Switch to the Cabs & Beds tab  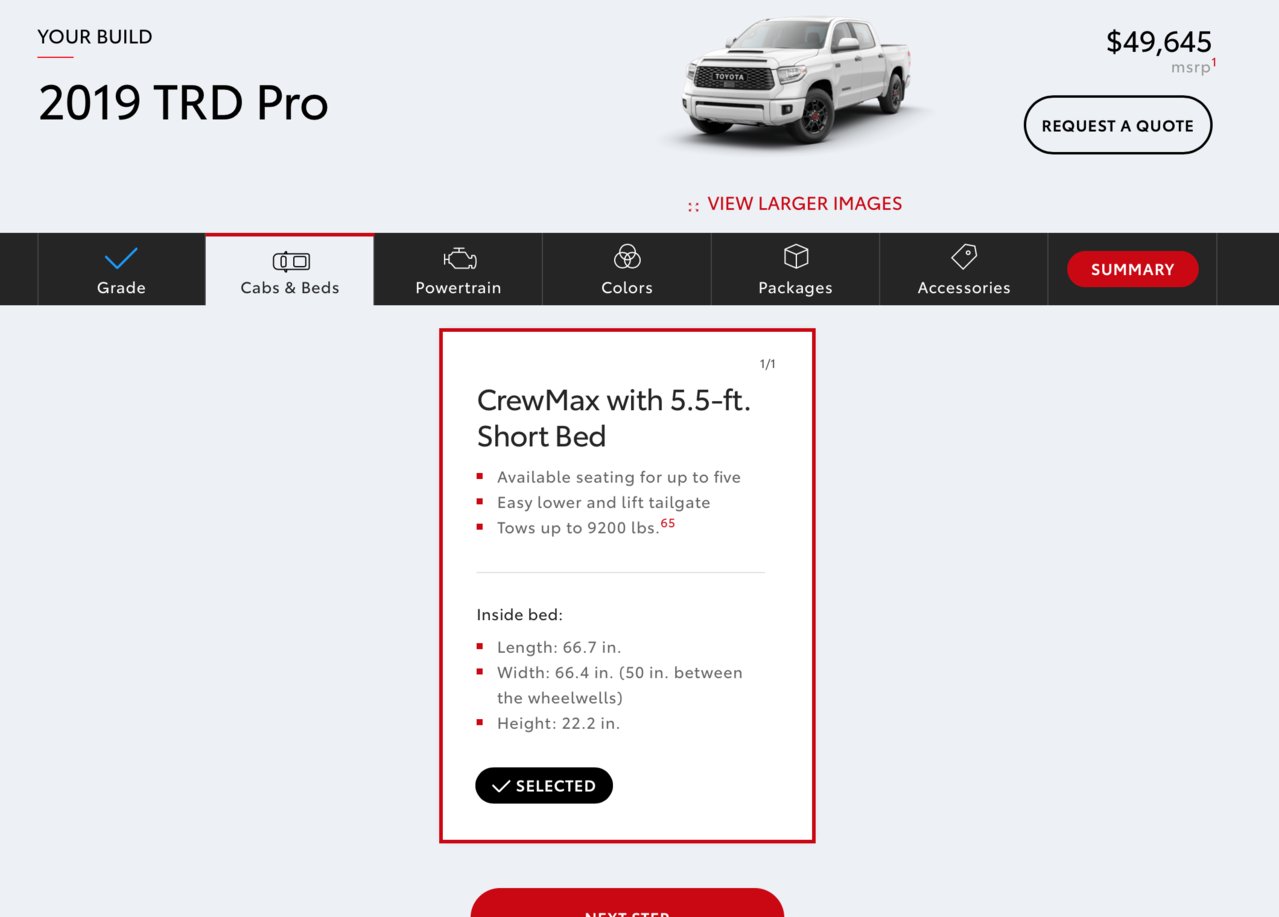click(290, 269)
